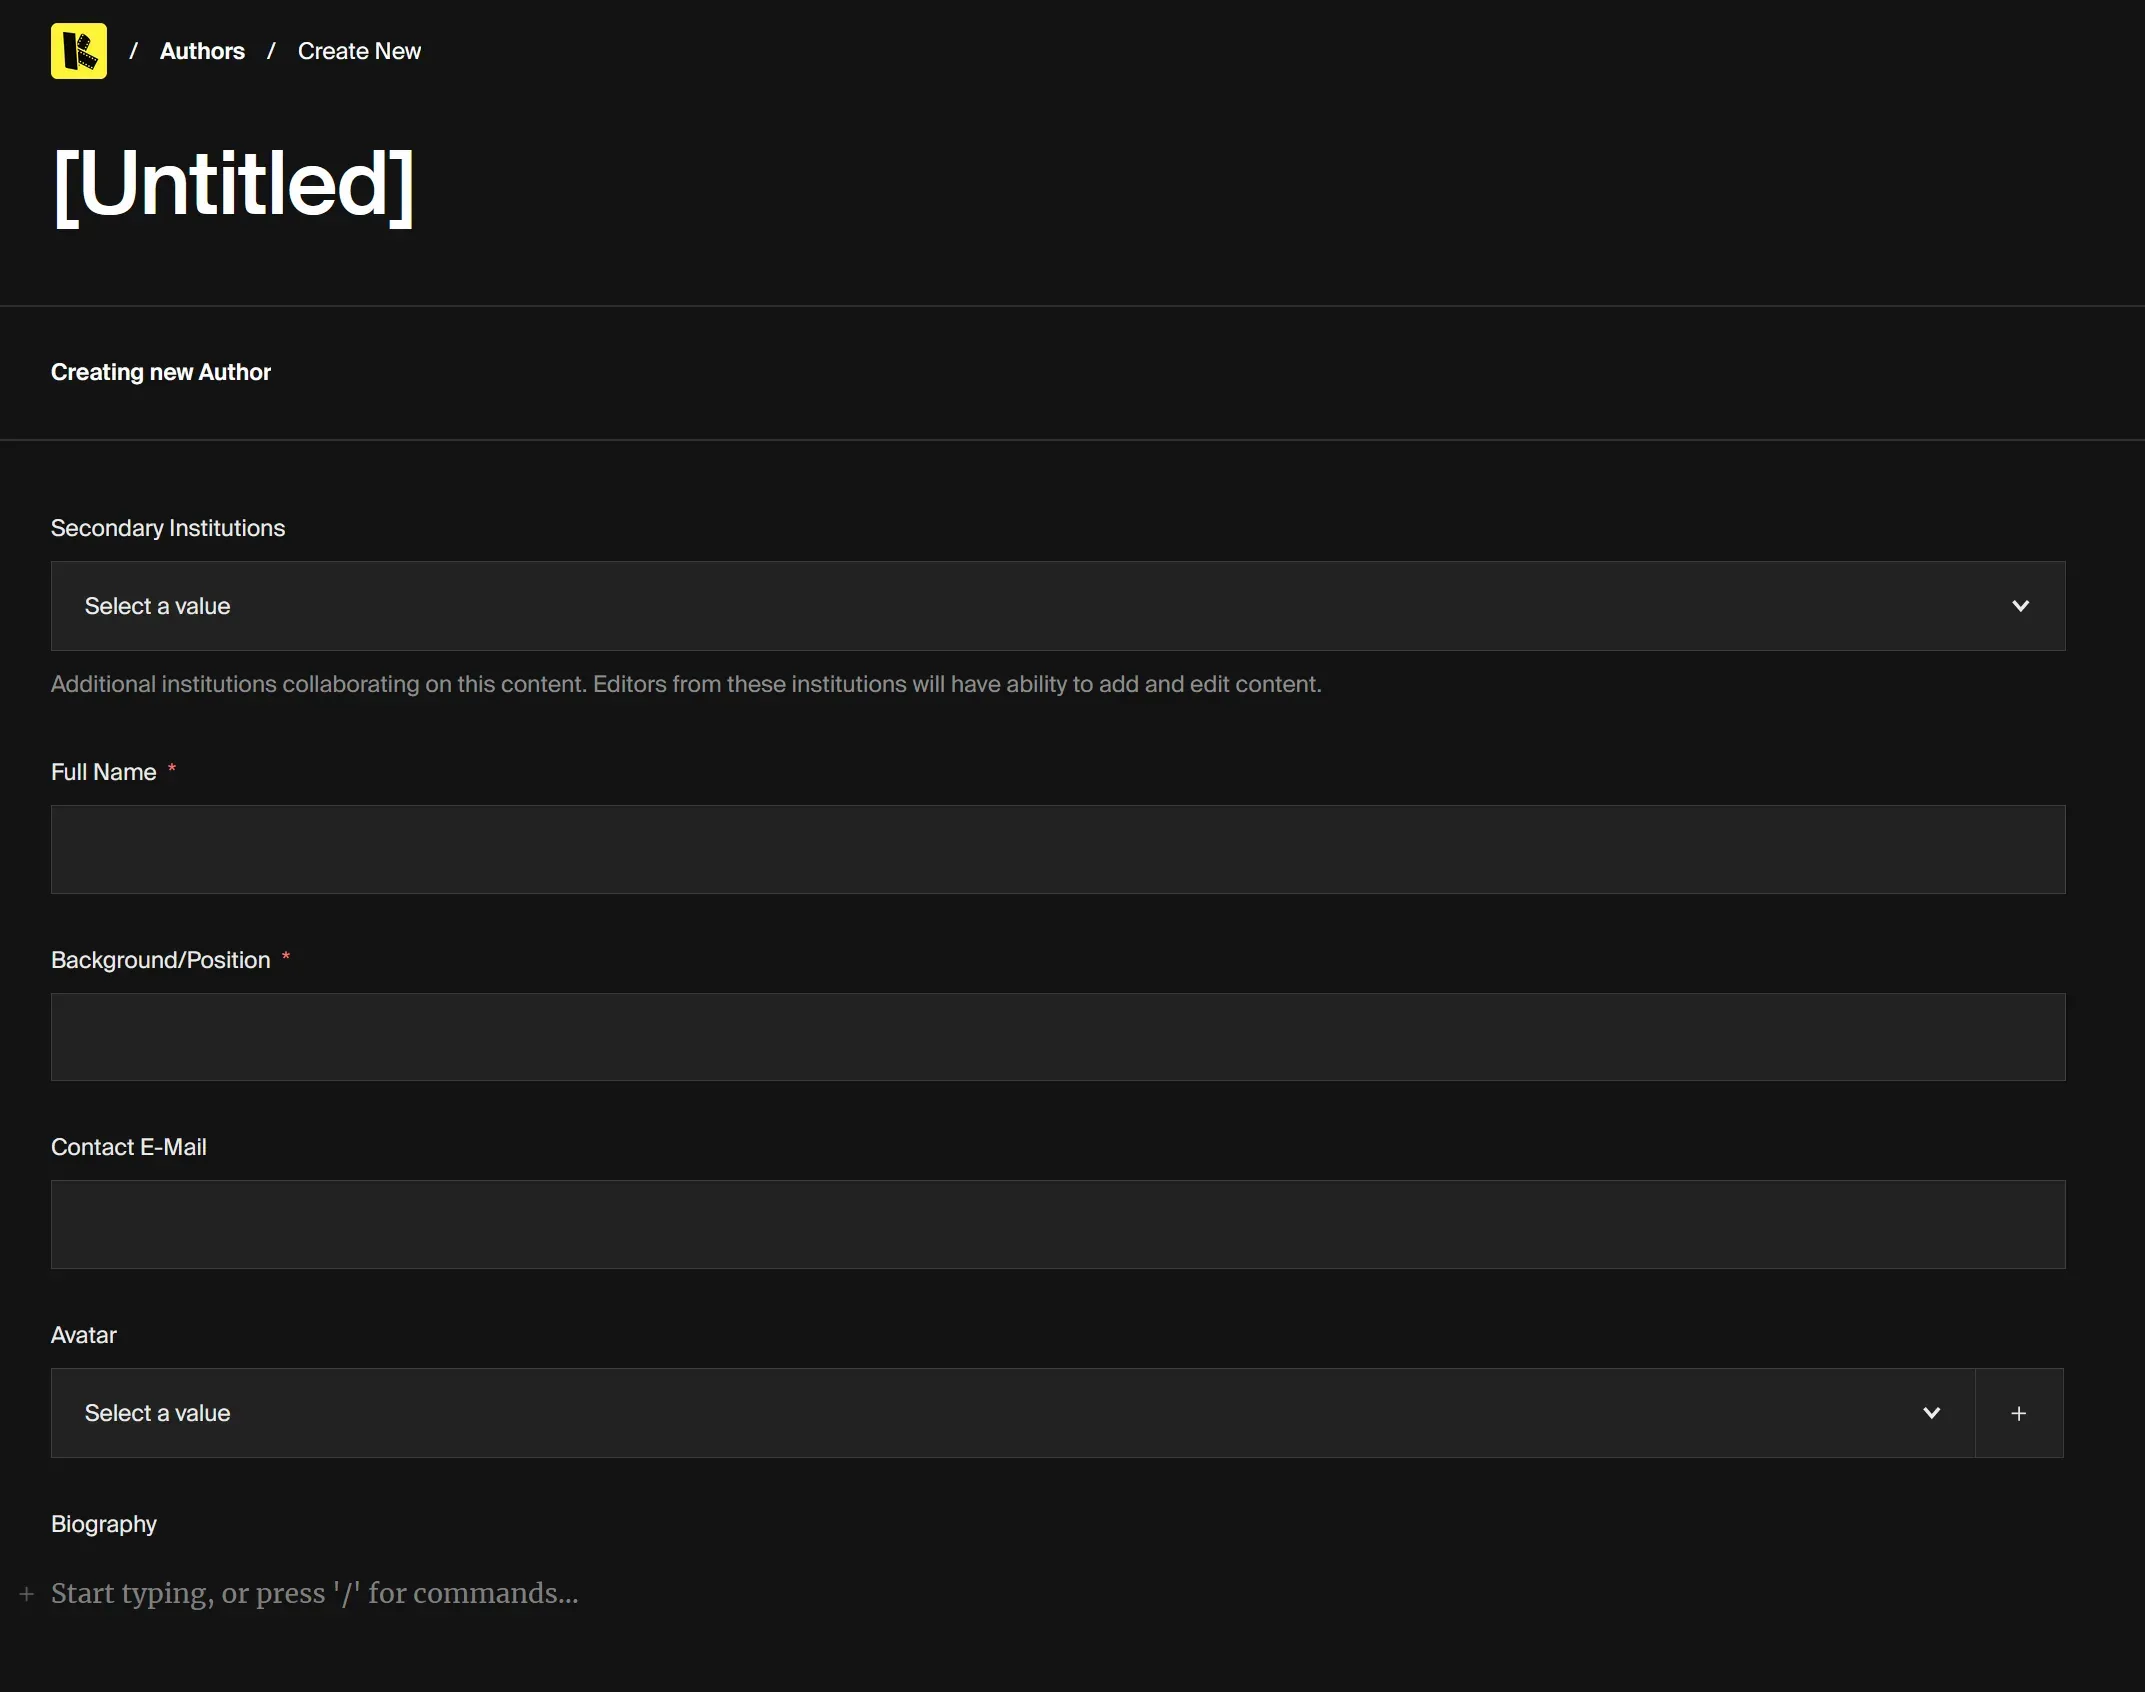The width and height of the screenshot is (2145, 1692).
Task: Click the yellow app logo icon
Action: coord(79,51)
